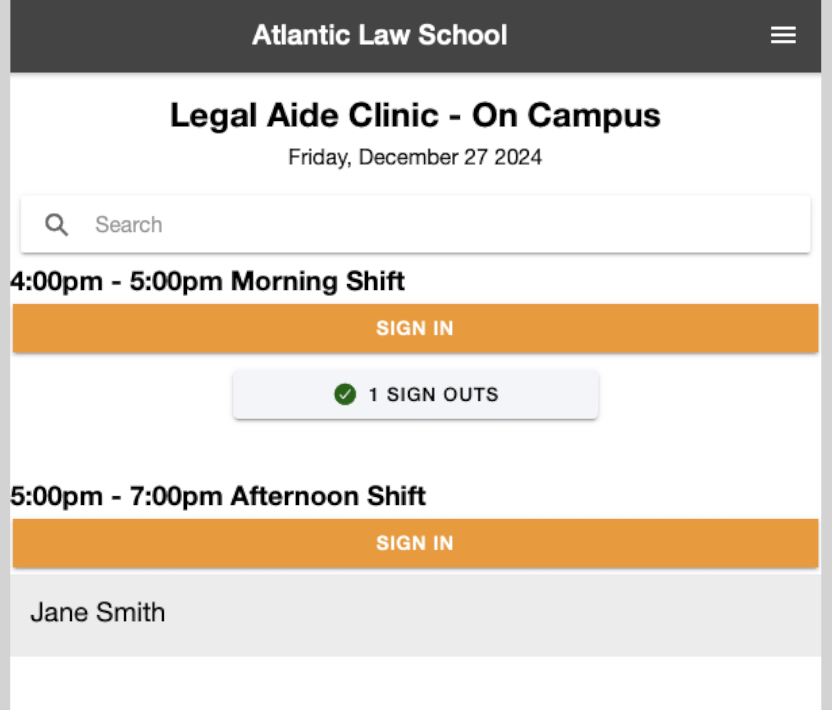This screenshot has height=710, width=832.
Task: Click the Friday, December 27 2024 date
Action: coord(415,158)
